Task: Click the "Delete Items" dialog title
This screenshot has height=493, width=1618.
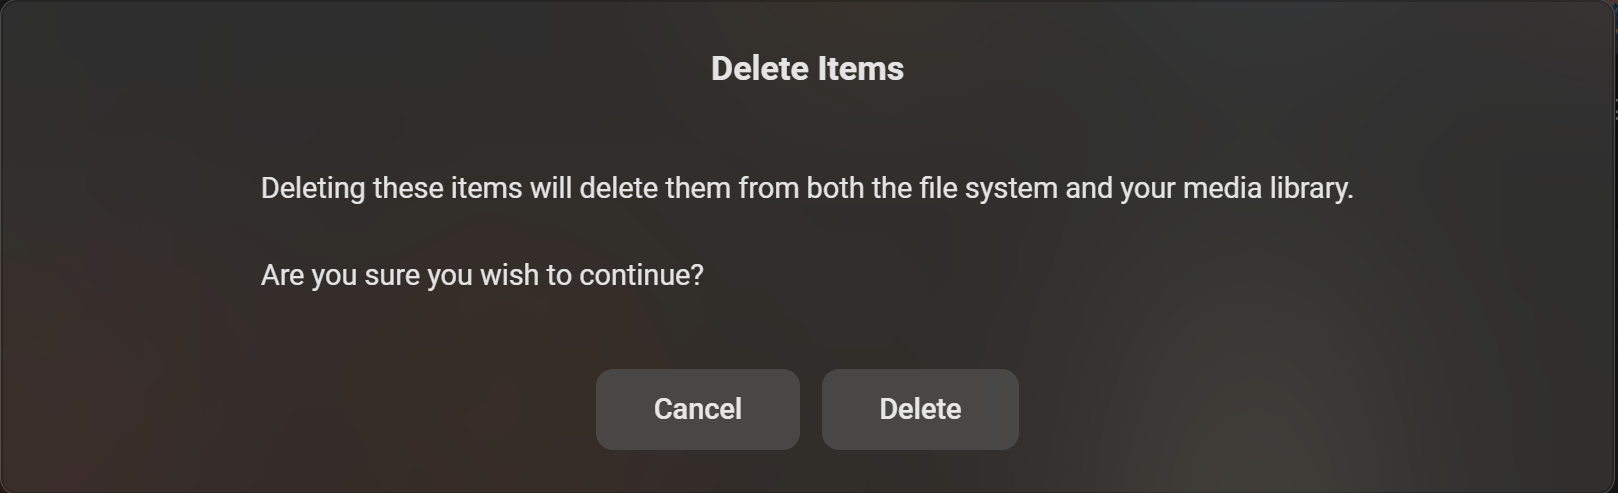Action: (x=807, y=68)
